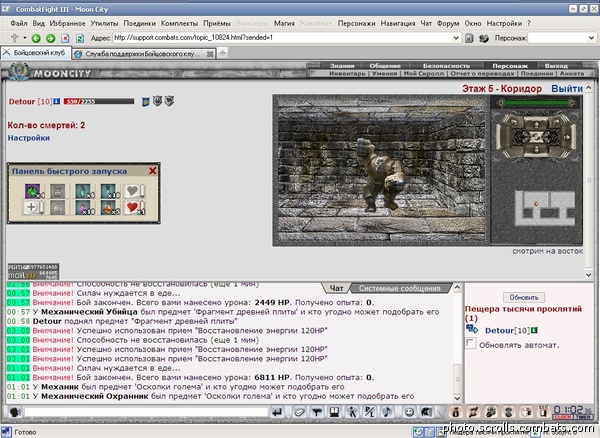
Task: Click the dungeon minimap
Action: pos(545,208)
